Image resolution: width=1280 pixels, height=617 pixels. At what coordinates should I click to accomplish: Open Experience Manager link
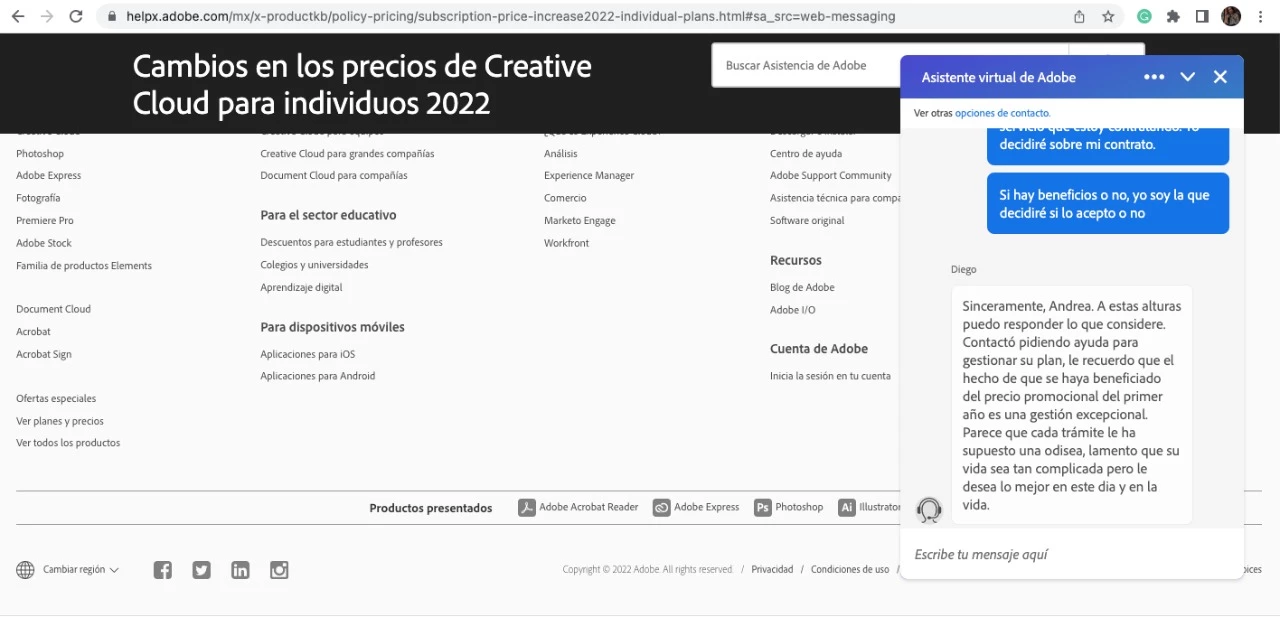(x=589, y=175)
